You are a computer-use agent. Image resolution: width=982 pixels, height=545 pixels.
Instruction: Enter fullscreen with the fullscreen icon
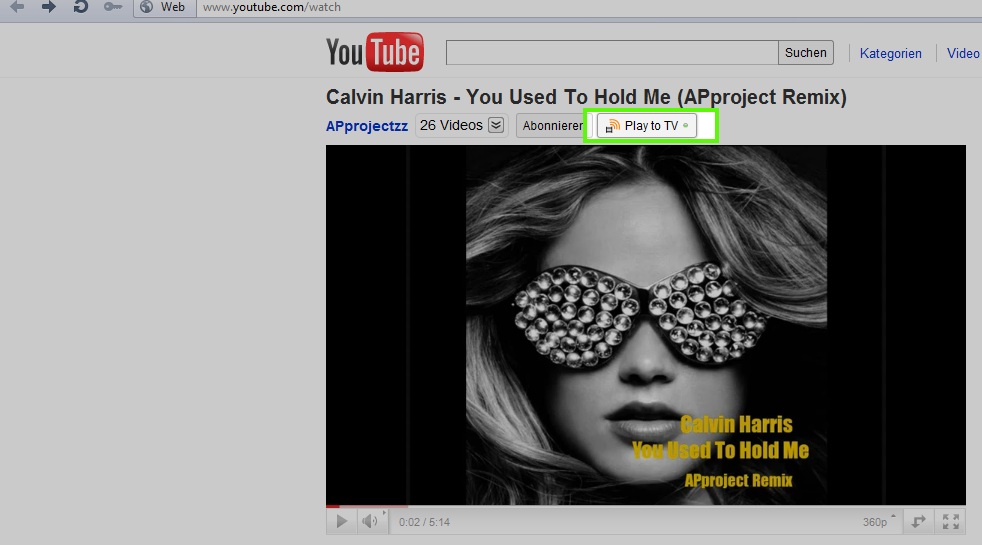(951, 521)
